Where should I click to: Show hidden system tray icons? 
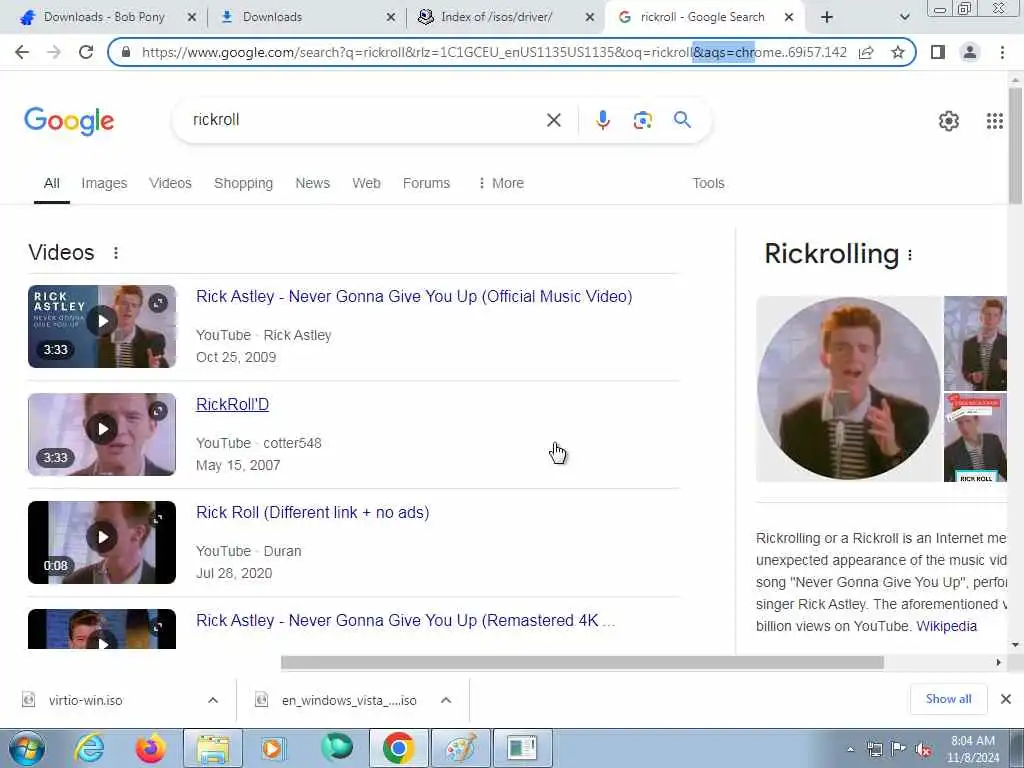point(850,750)
